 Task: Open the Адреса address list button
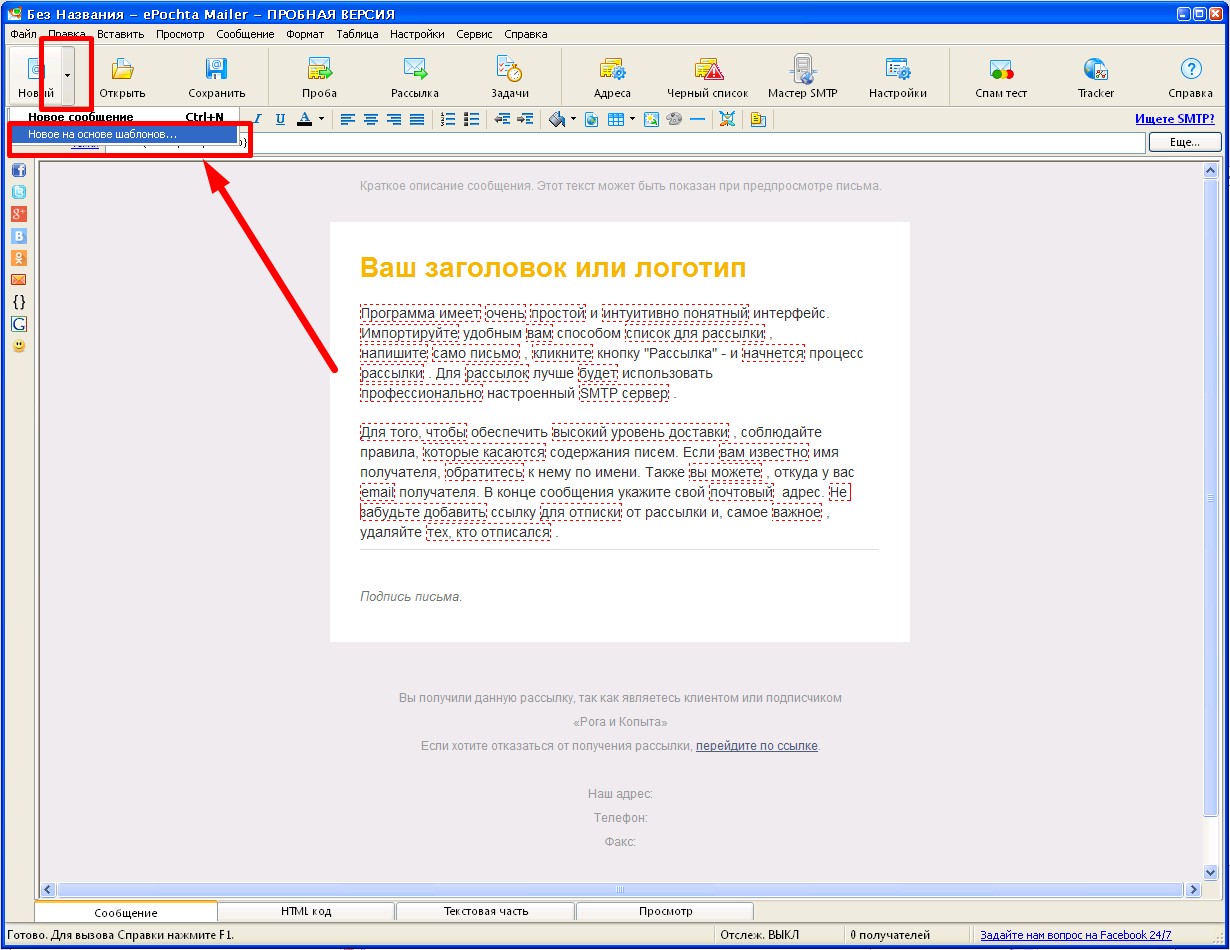pos(612,76)
